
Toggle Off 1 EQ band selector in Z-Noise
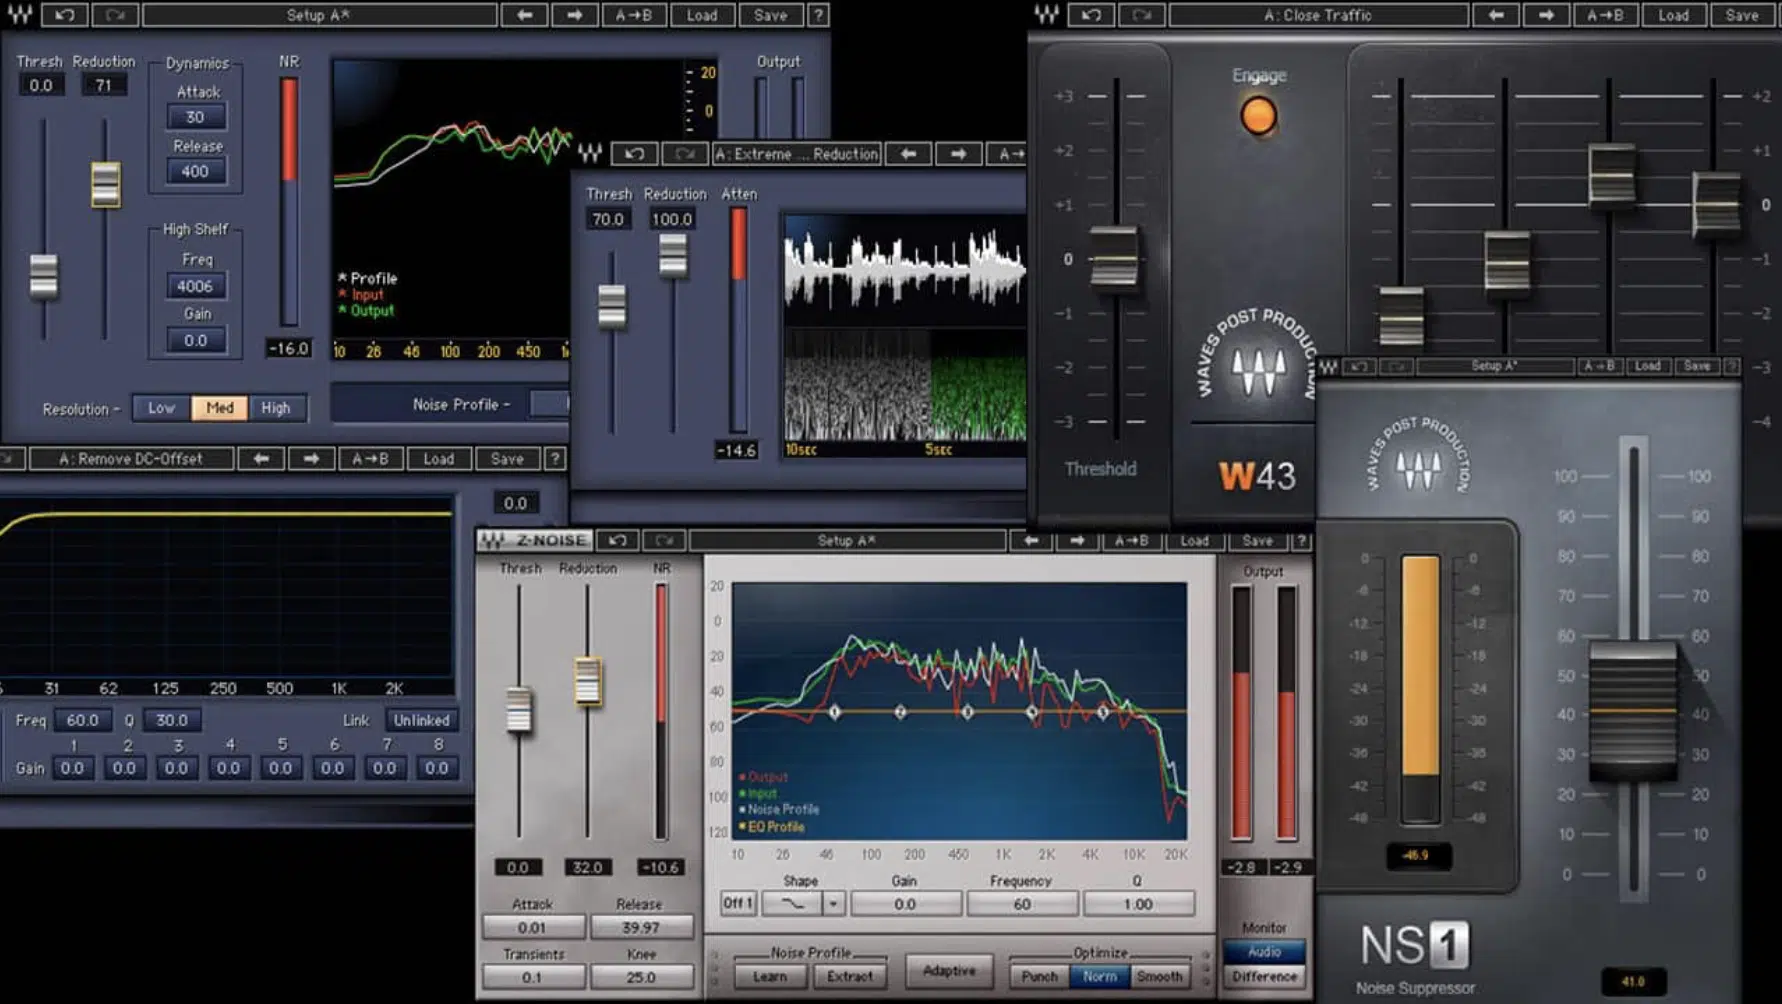tap(738, 904)
